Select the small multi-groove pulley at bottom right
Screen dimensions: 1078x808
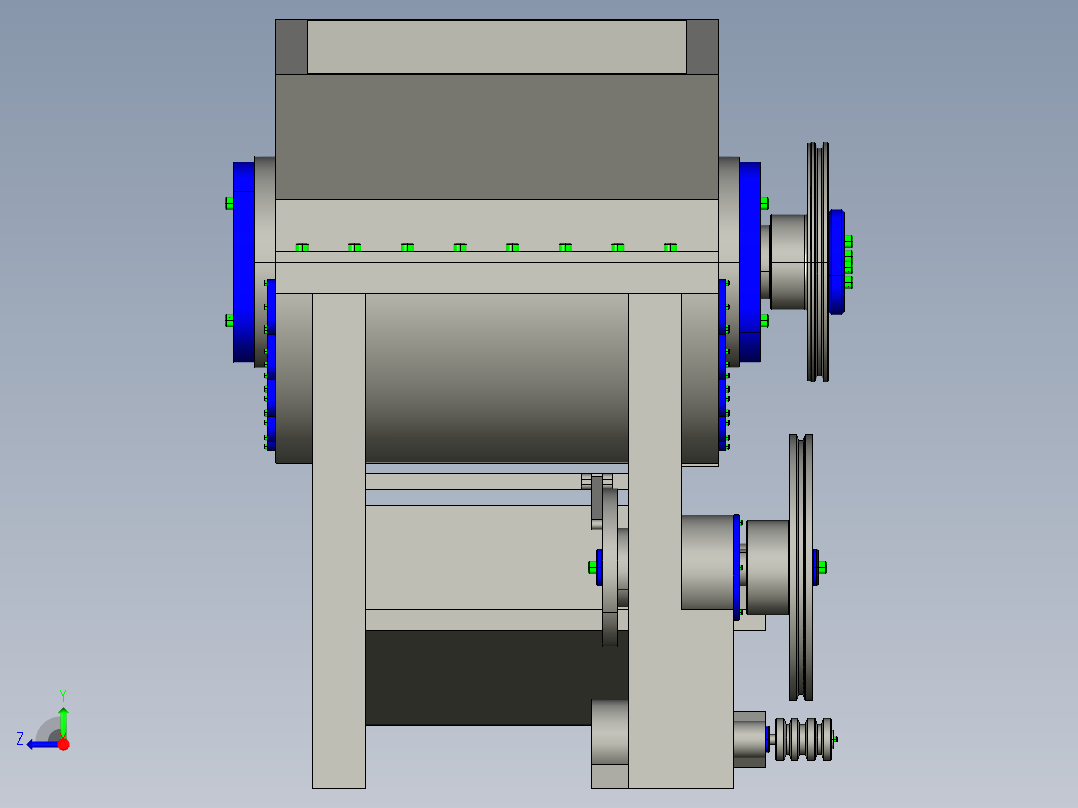pos(804,740)
